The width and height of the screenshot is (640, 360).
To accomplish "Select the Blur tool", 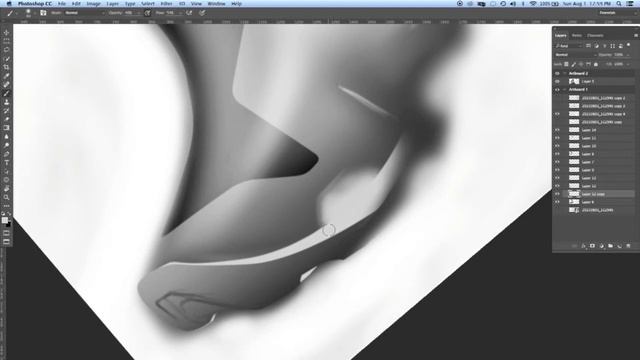I will coord(6,136).
